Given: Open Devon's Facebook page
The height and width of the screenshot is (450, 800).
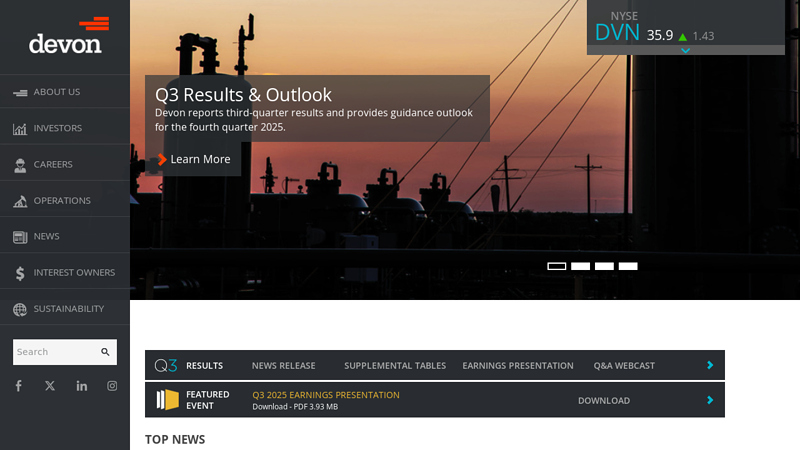Looking at the screenshot, I should click(x=18, y=386).
